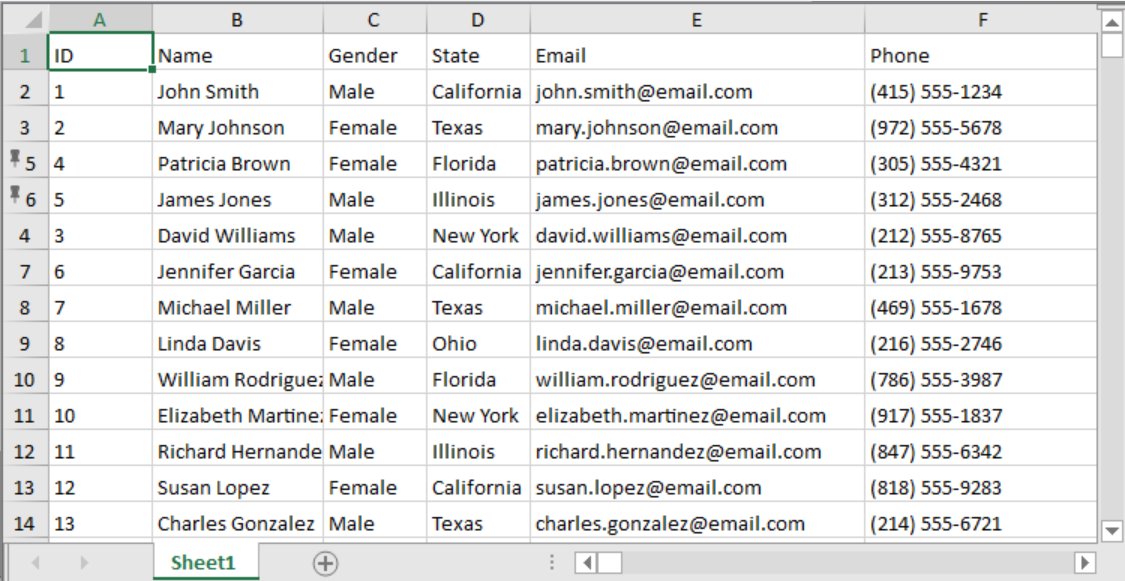
Task: Switch to the Sheet1 tab
Action: 203,563
